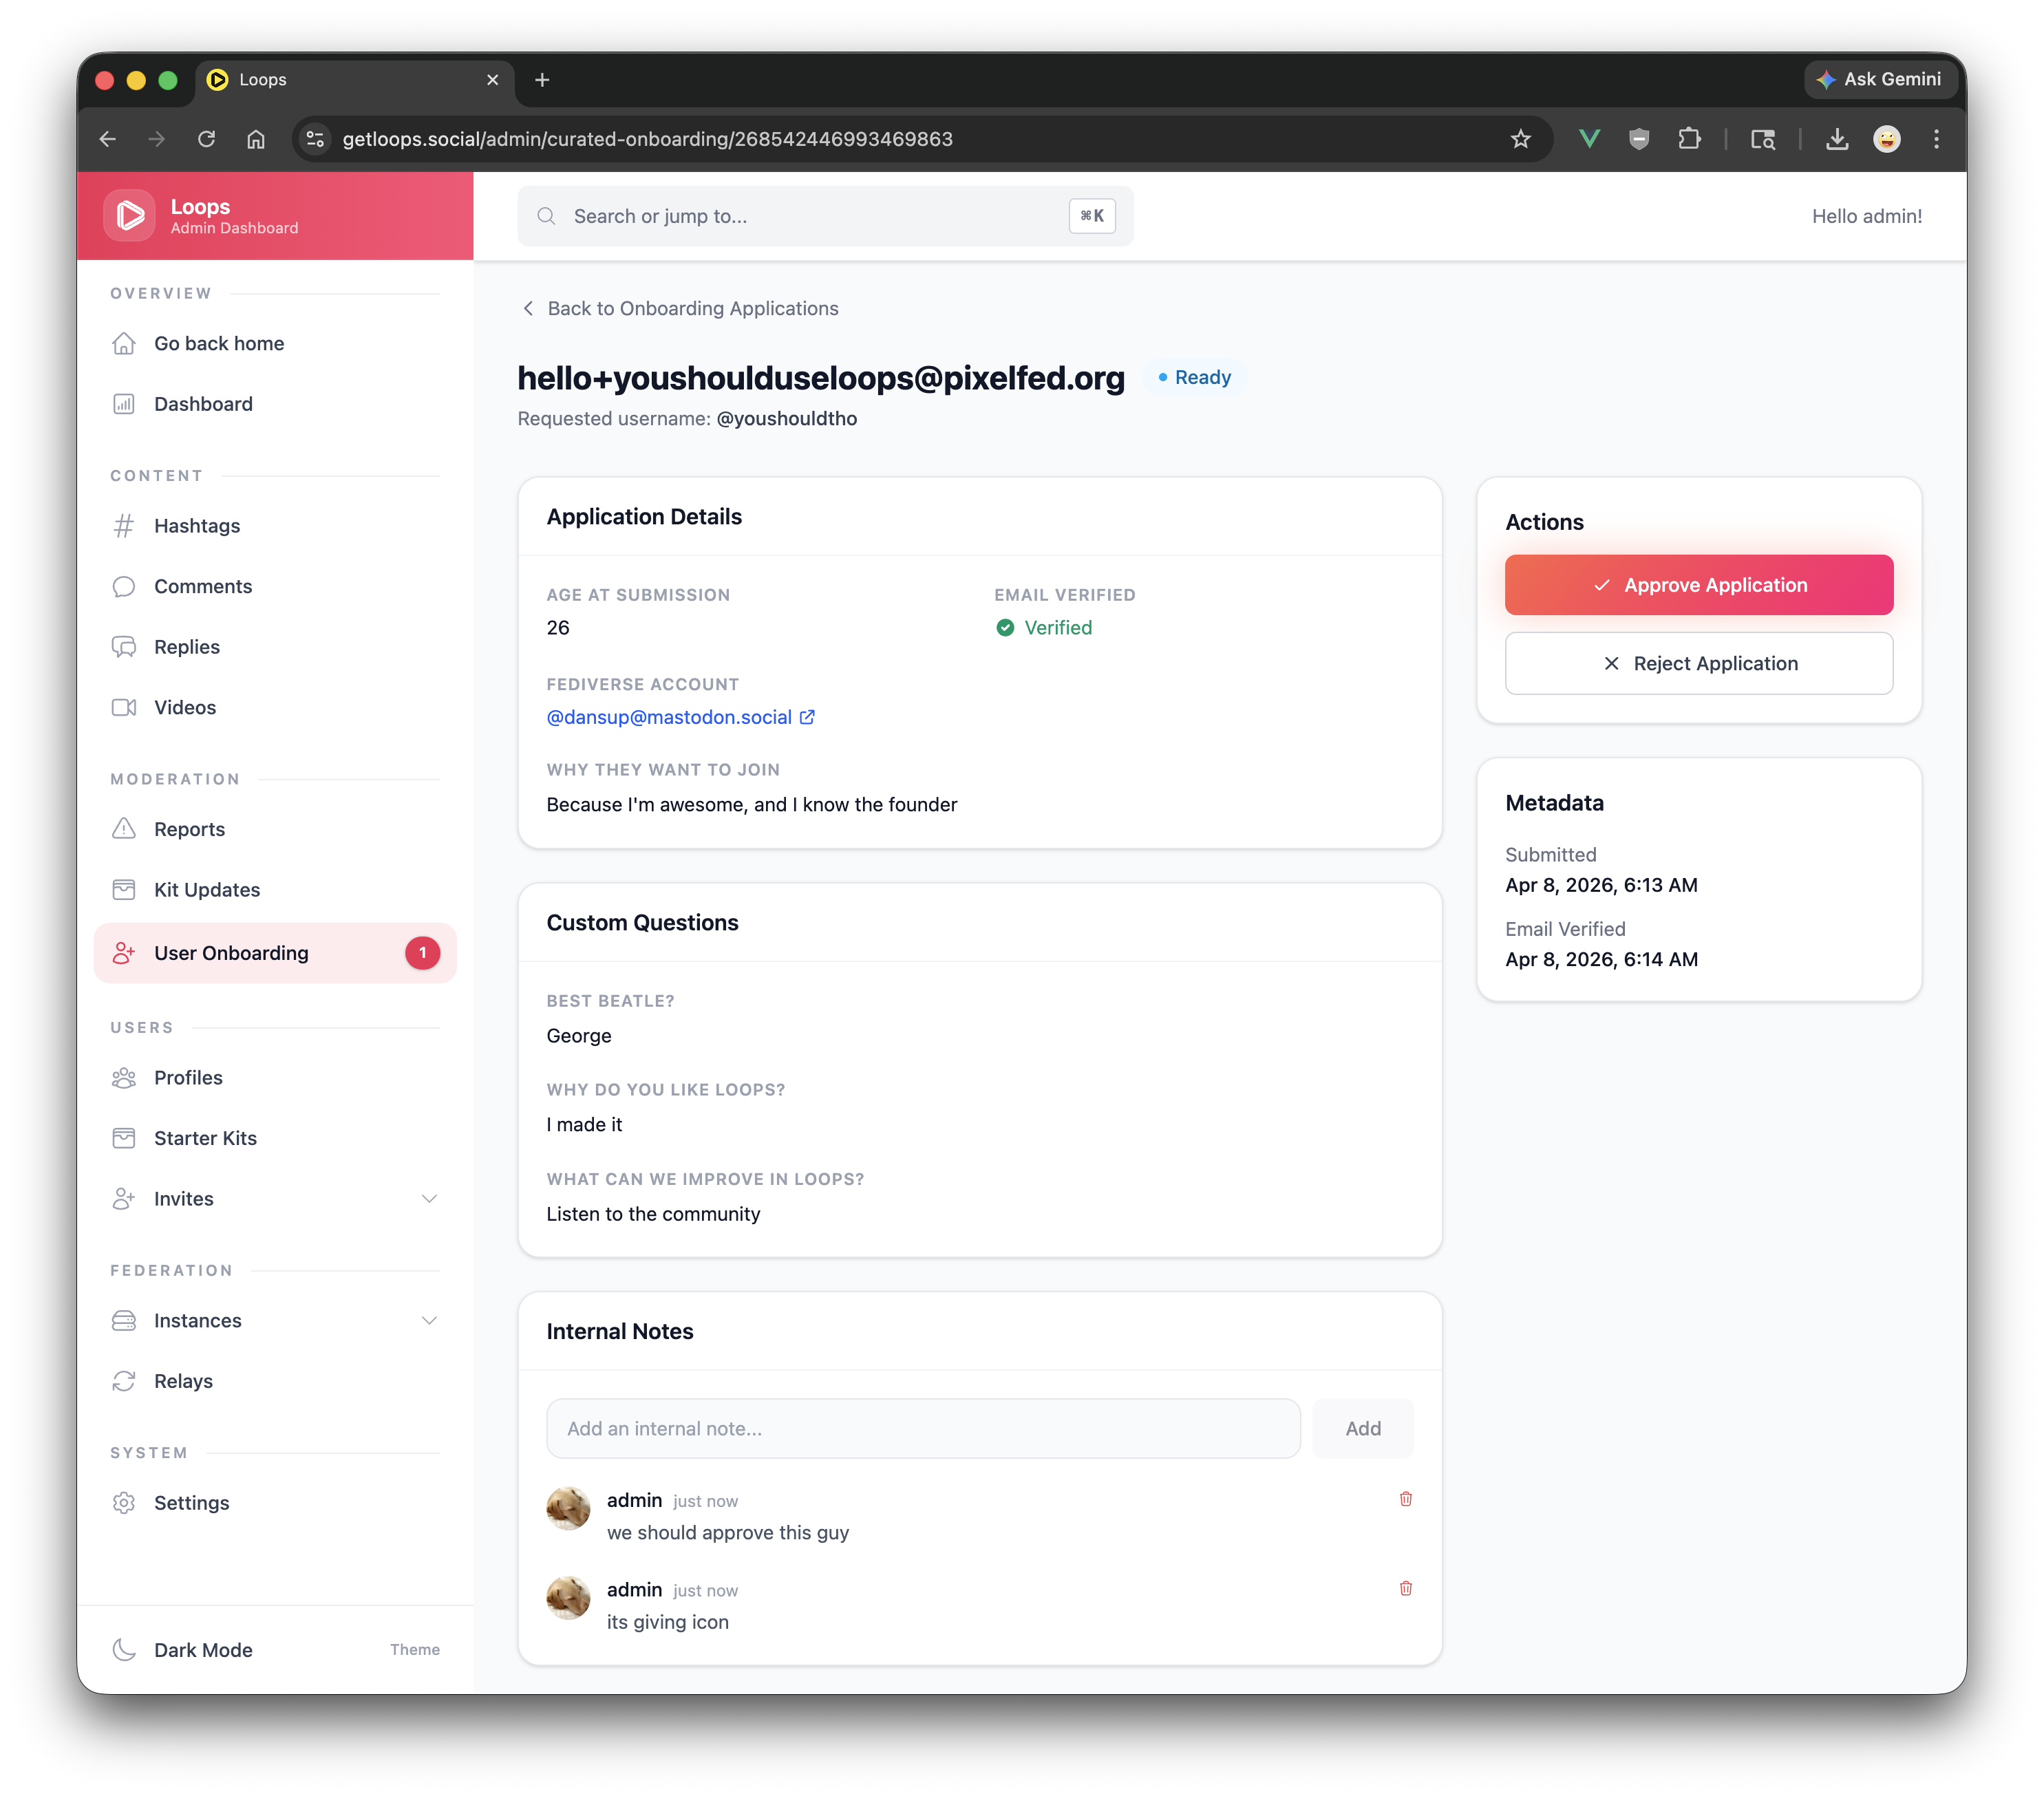This screenshot has height=1796, width=2044.
Task: Open browser downloads icon
Action: [x=1836, y=139]
